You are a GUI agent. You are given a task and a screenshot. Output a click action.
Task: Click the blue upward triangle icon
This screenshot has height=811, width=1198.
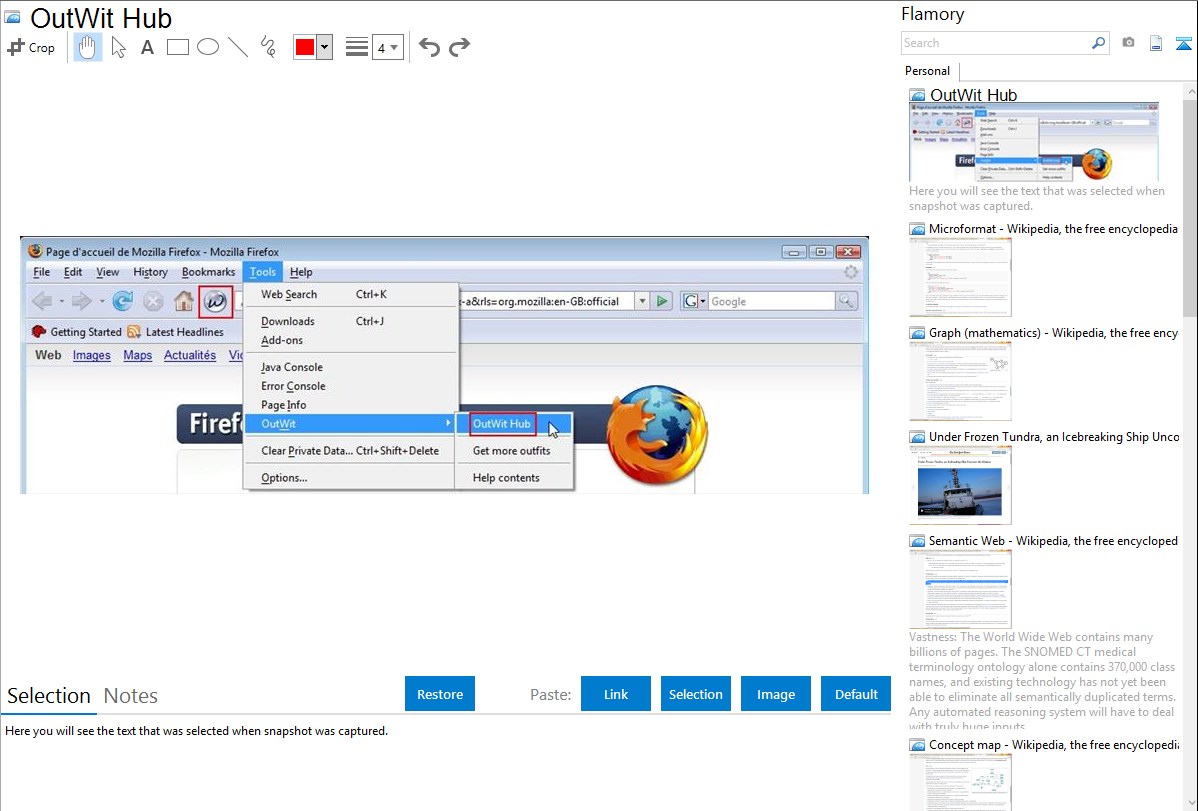point(1183,44)
